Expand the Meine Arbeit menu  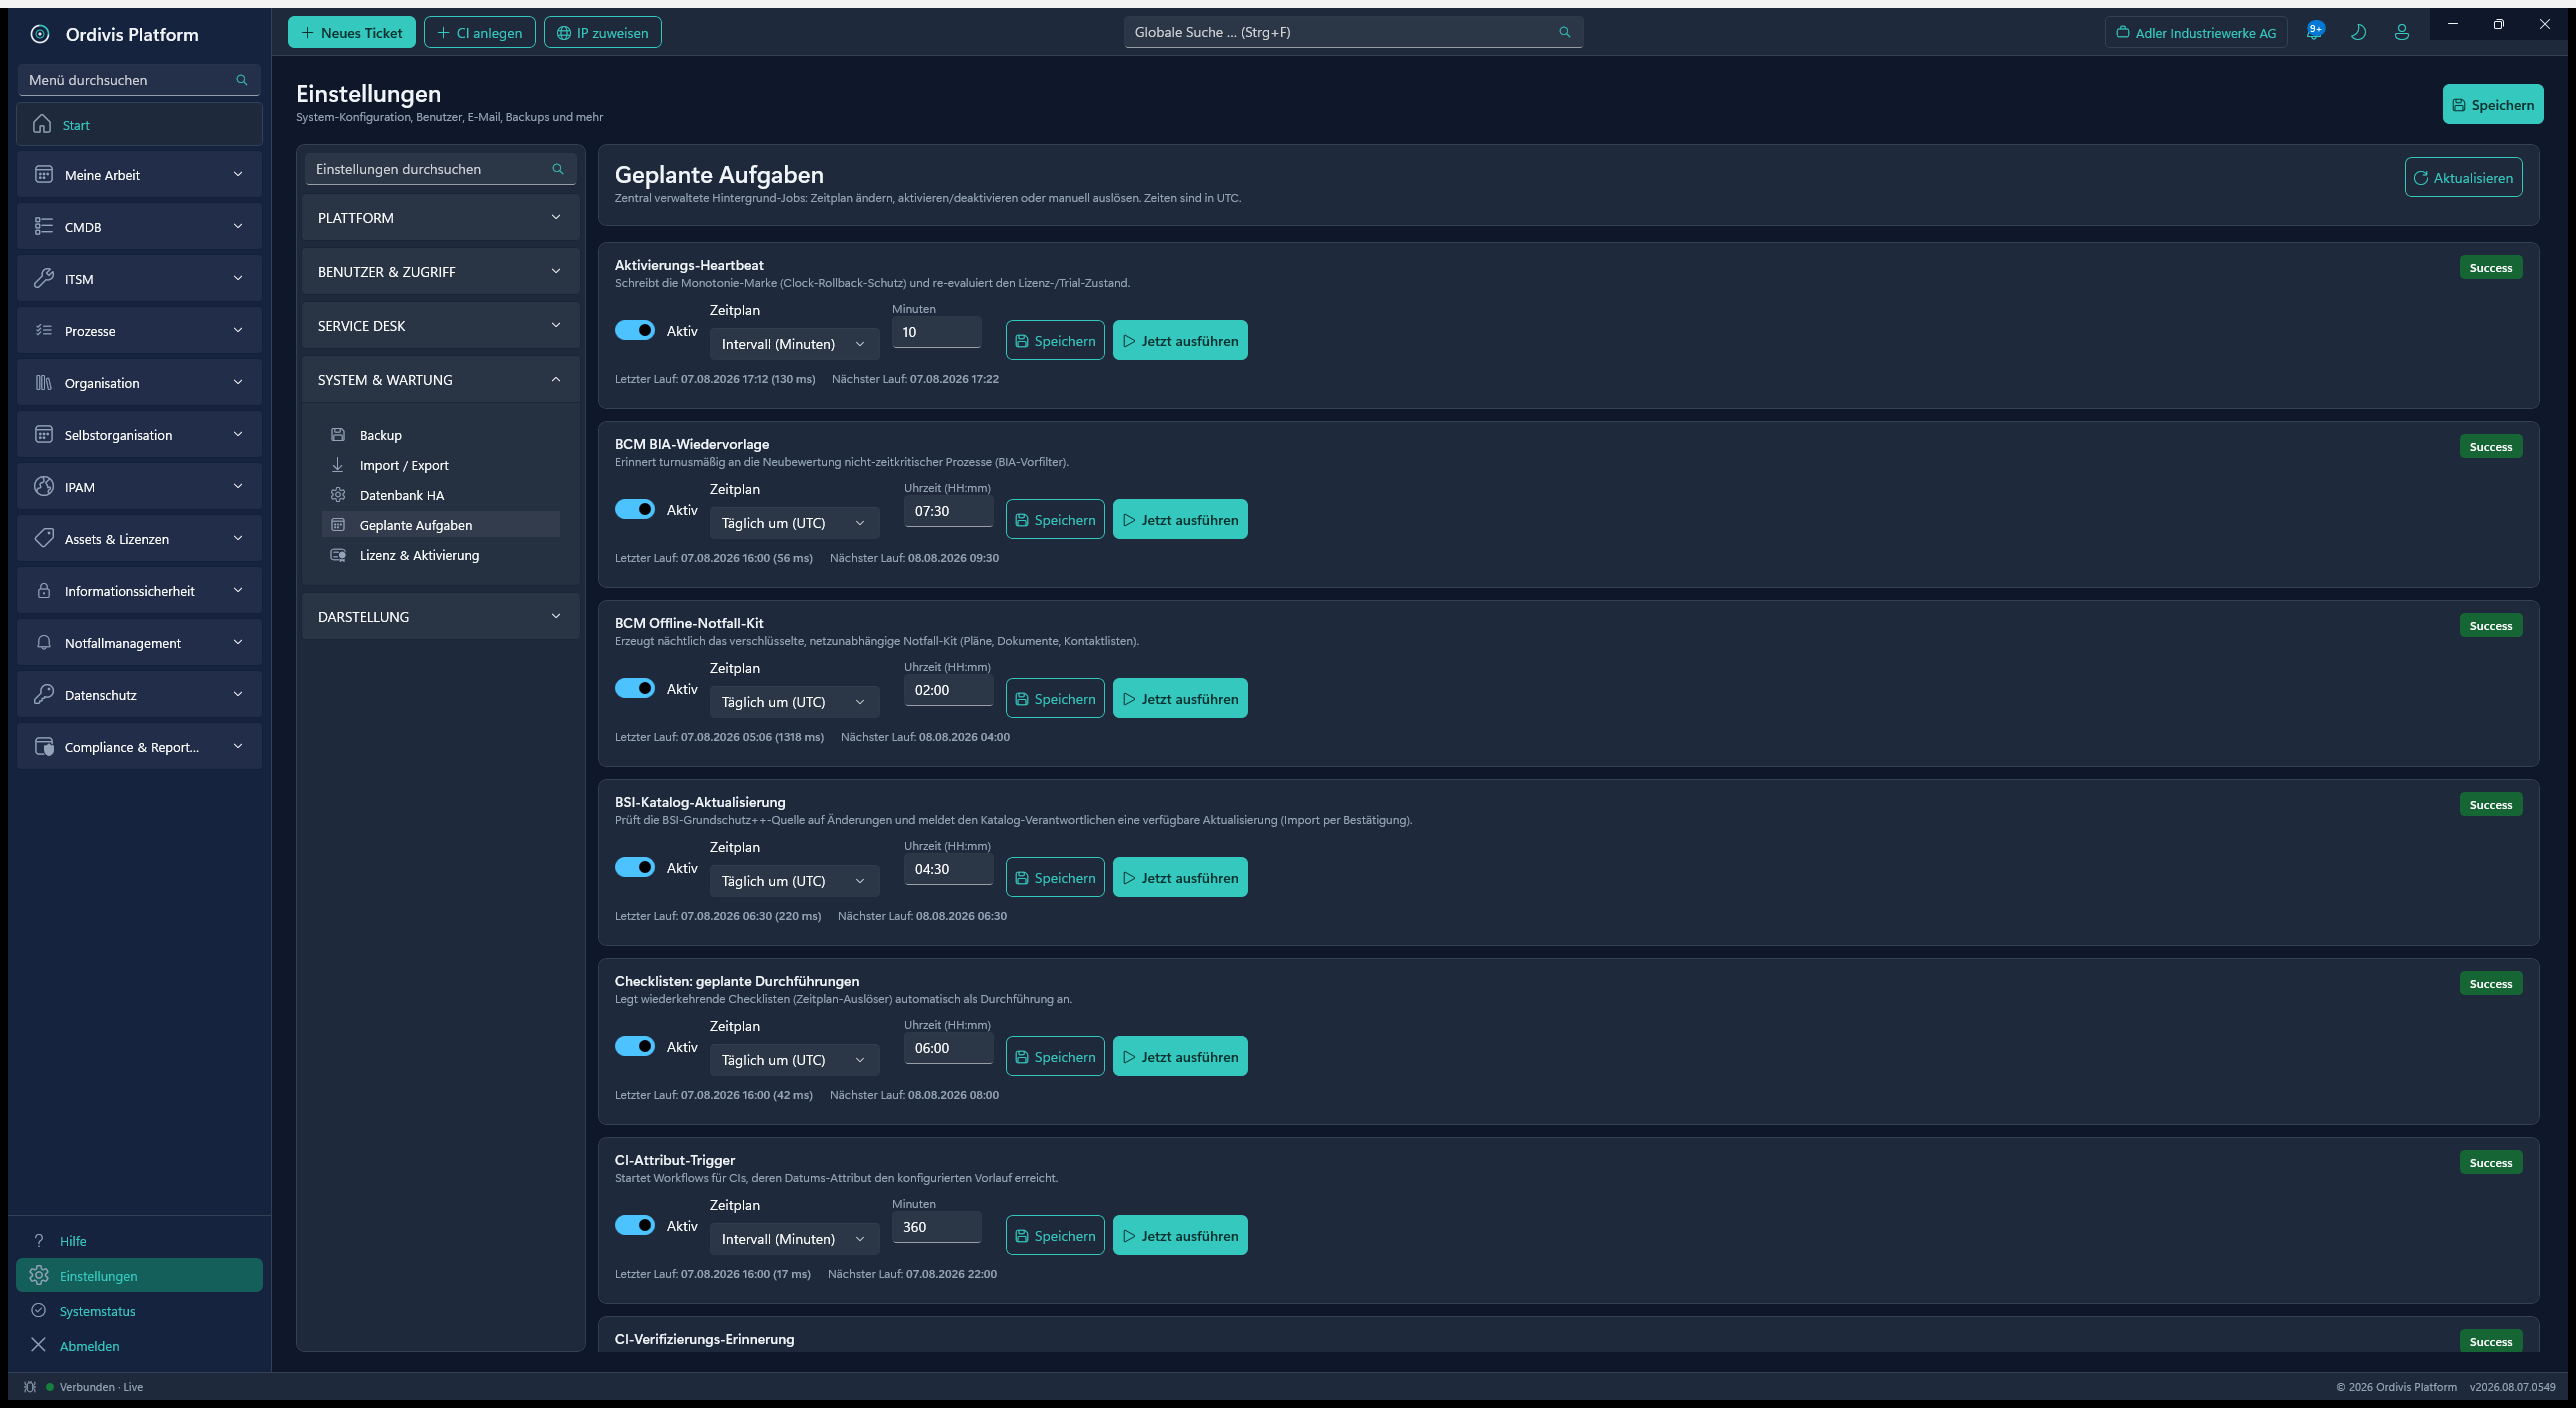[139, 175]
